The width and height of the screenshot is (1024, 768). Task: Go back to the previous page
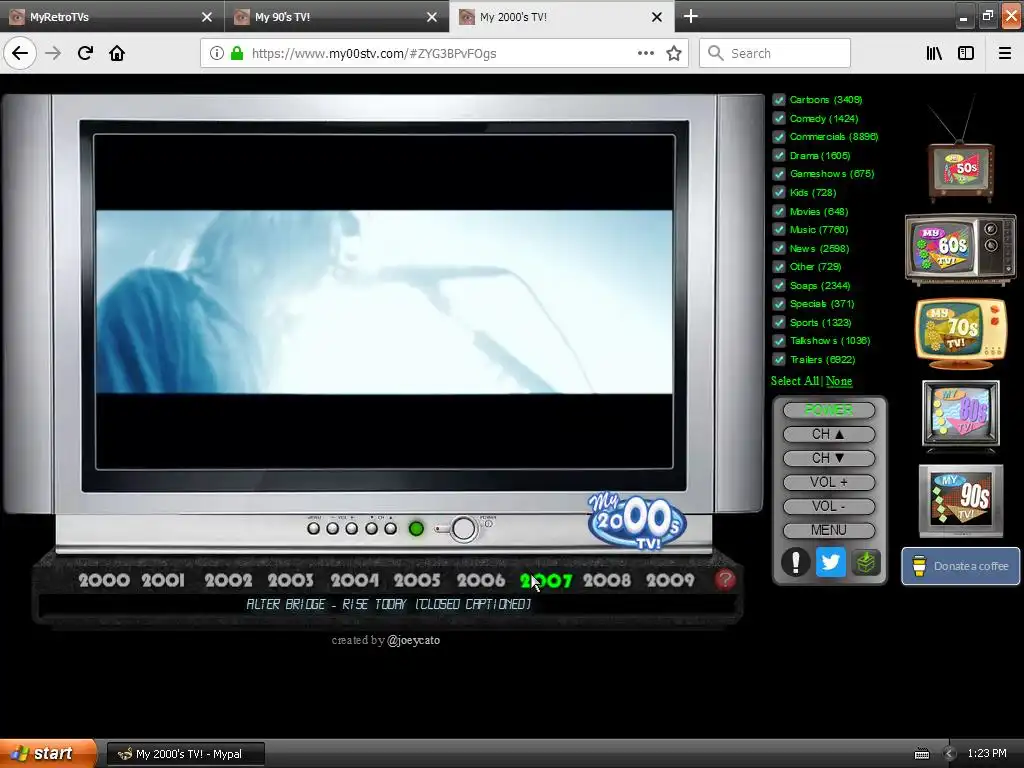20,53
